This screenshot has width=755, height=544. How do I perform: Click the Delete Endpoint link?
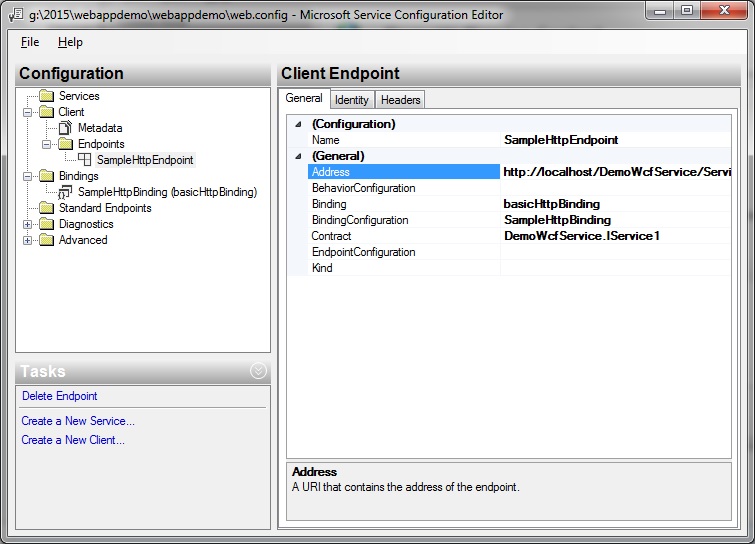pos(60,396)
